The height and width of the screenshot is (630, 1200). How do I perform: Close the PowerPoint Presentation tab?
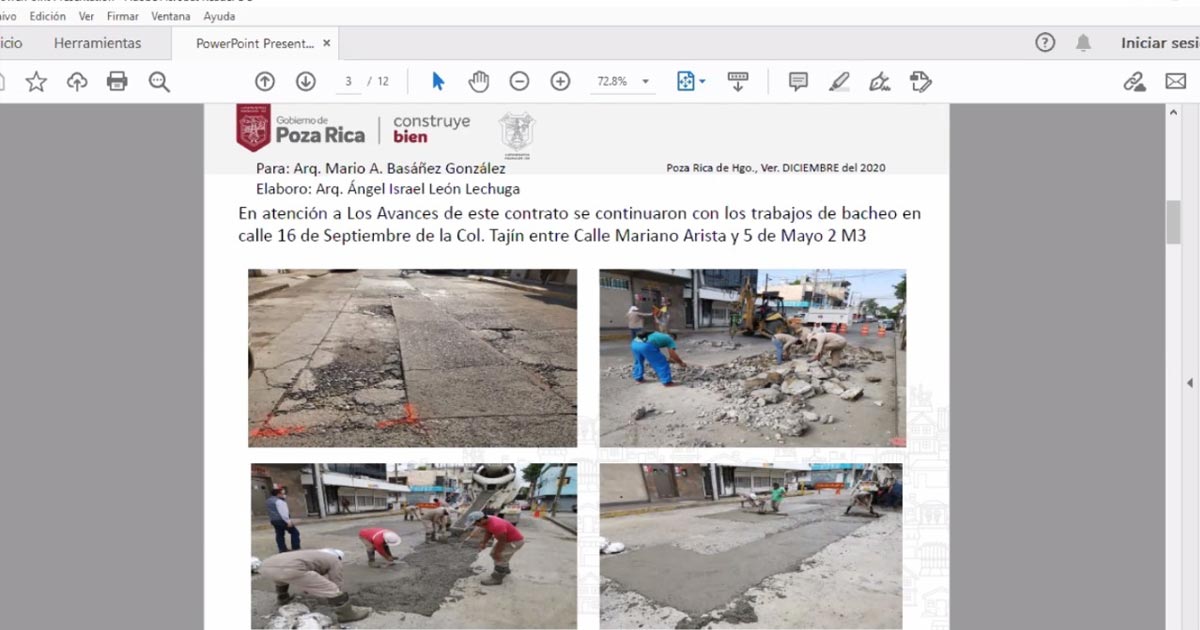tap(326, 43)
